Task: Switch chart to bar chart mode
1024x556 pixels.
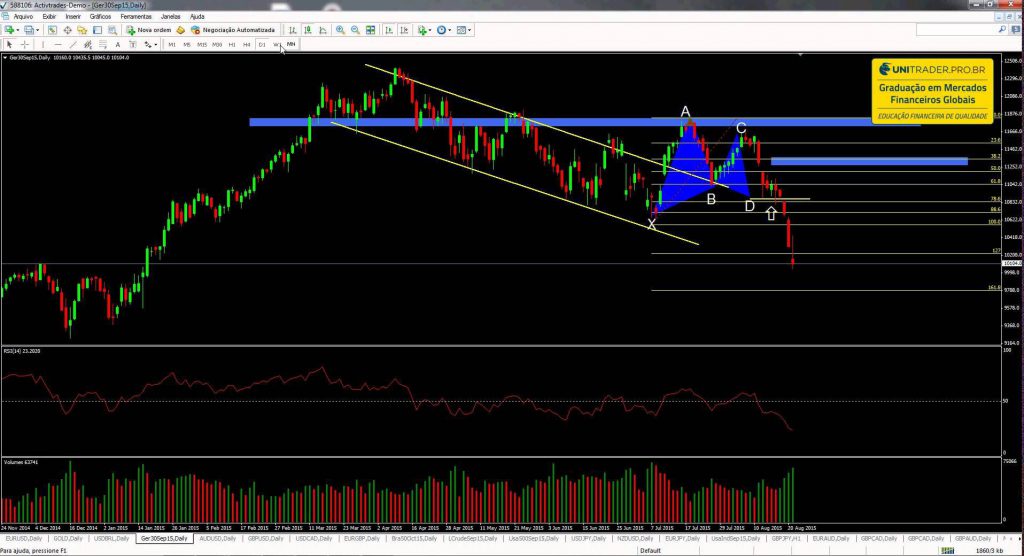Action: (x=293, y=30)
